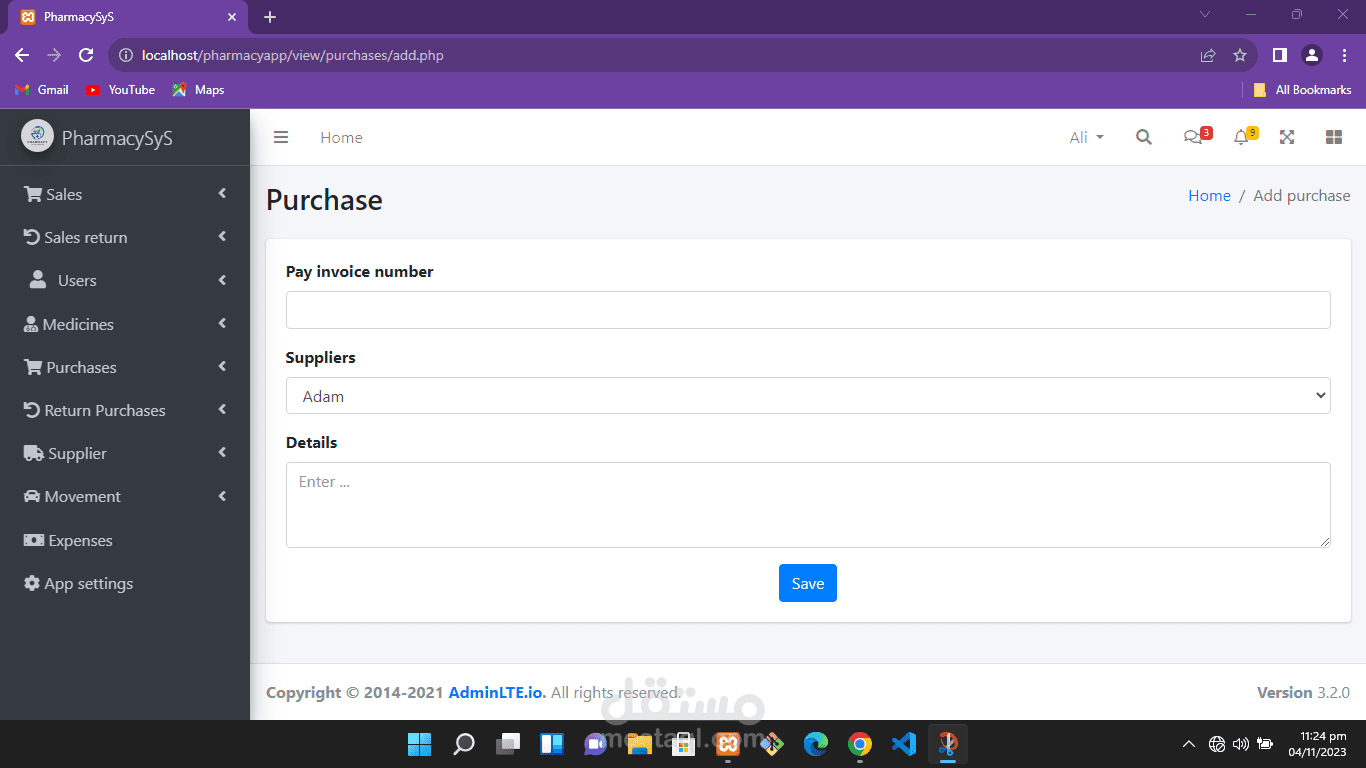
Task: Open Microsoft Edge from taskbar
Action: (816, 744)
